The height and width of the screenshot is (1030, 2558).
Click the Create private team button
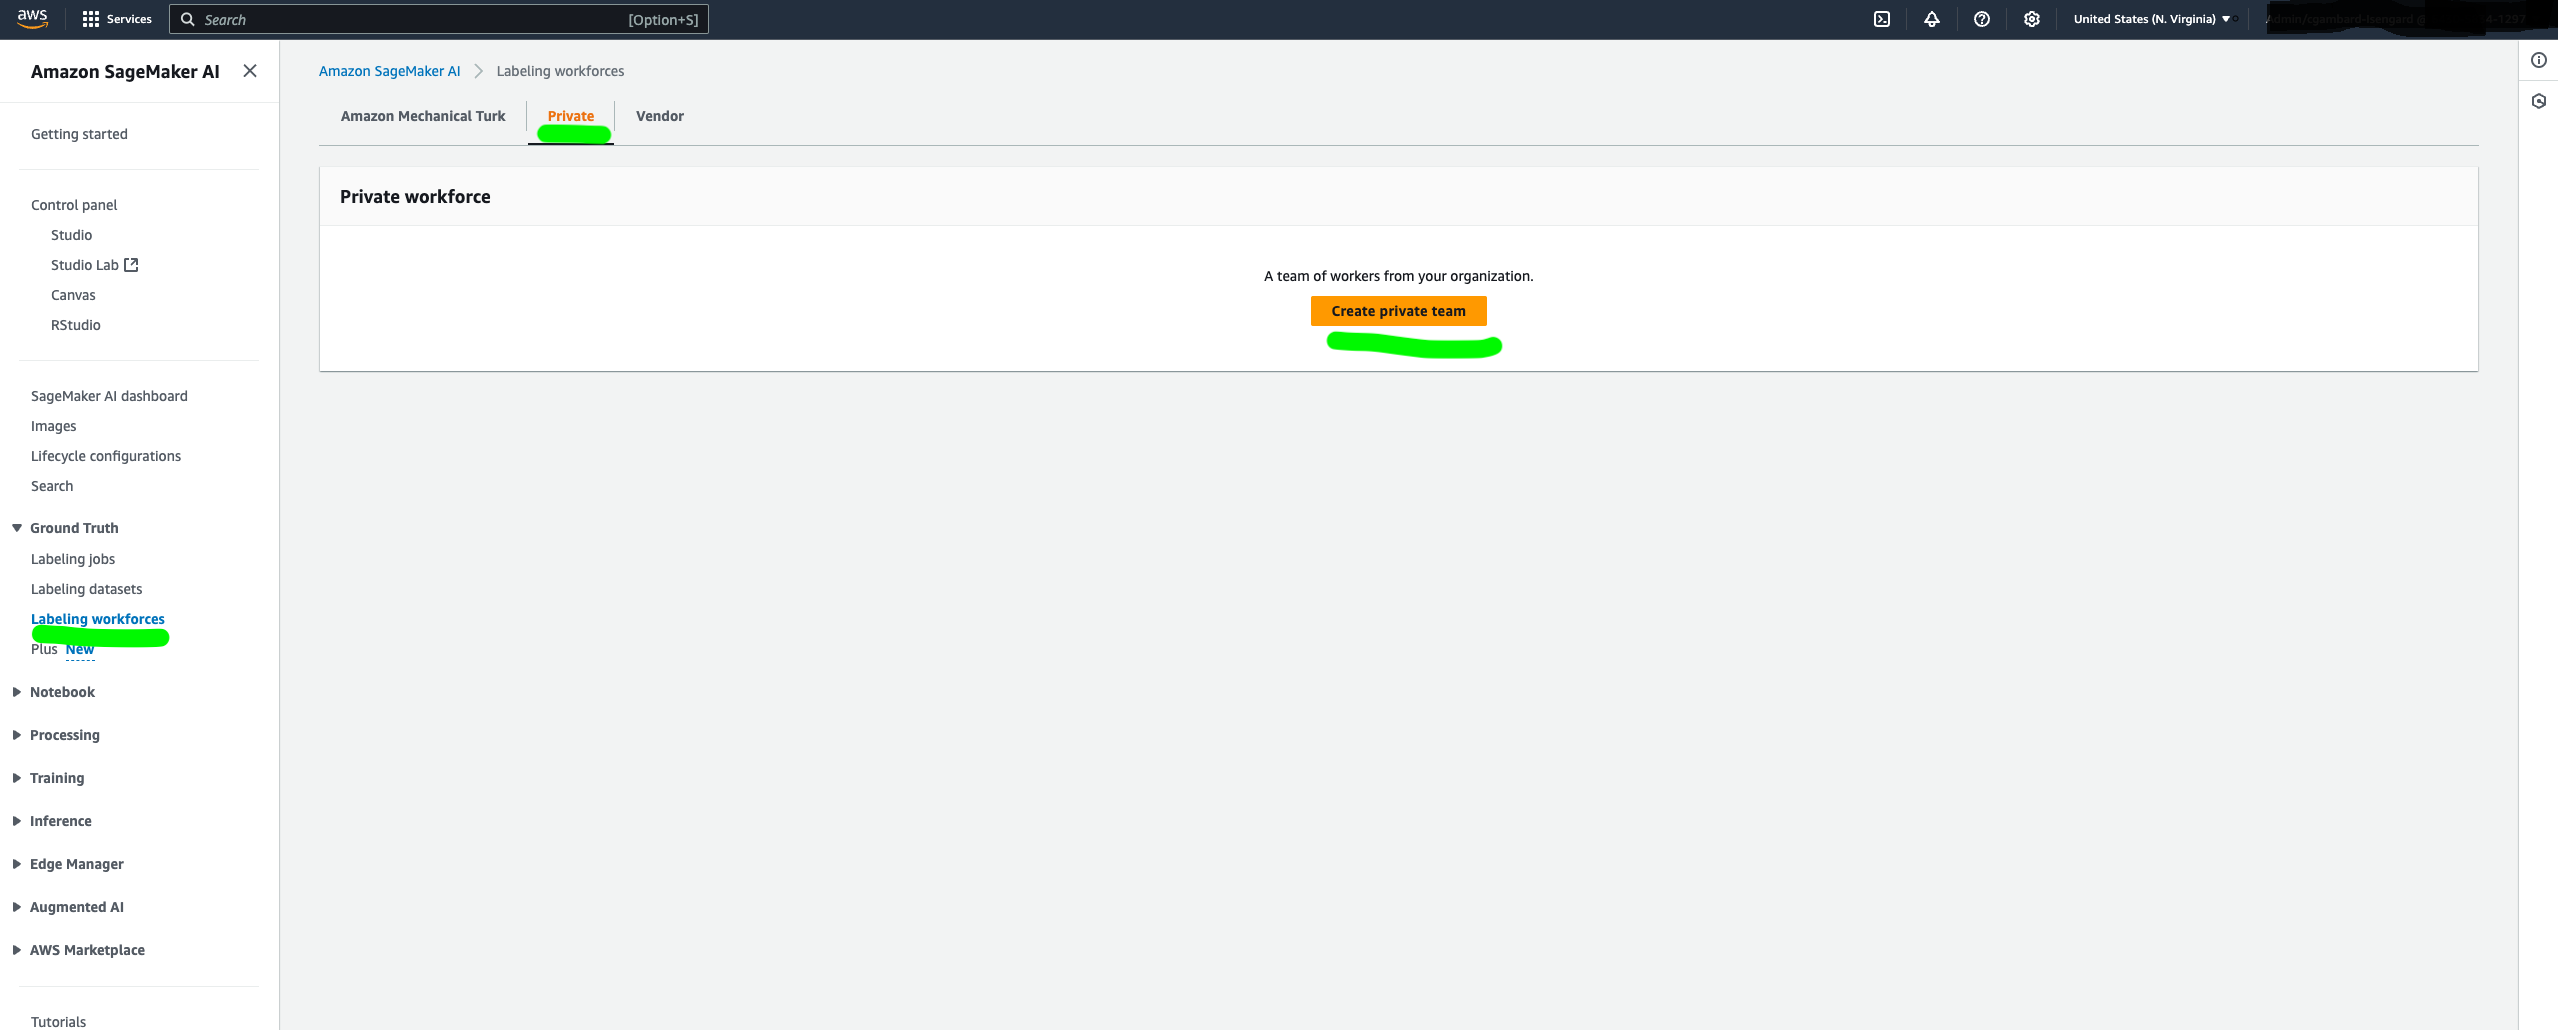[1398, 311]
